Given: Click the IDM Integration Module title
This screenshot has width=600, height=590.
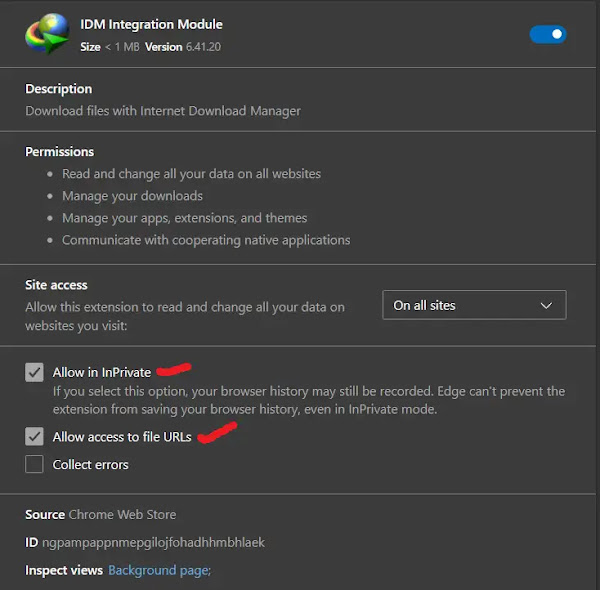Looking at the screenshot, I should [151, 24].
